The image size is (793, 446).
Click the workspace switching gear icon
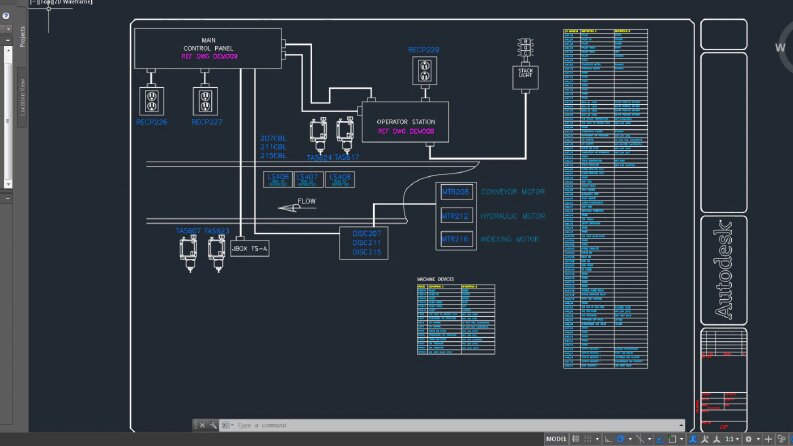click(x=748, y=439)
